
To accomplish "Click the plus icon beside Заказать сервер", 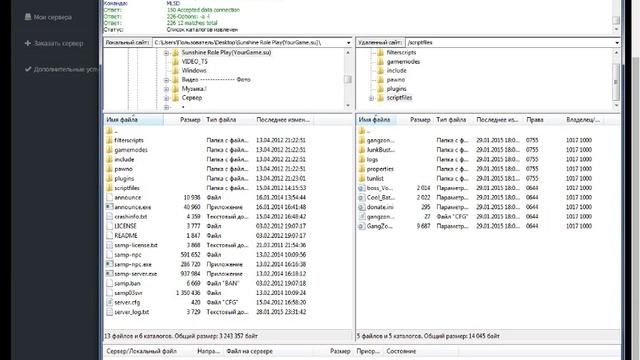I will 28,43.
